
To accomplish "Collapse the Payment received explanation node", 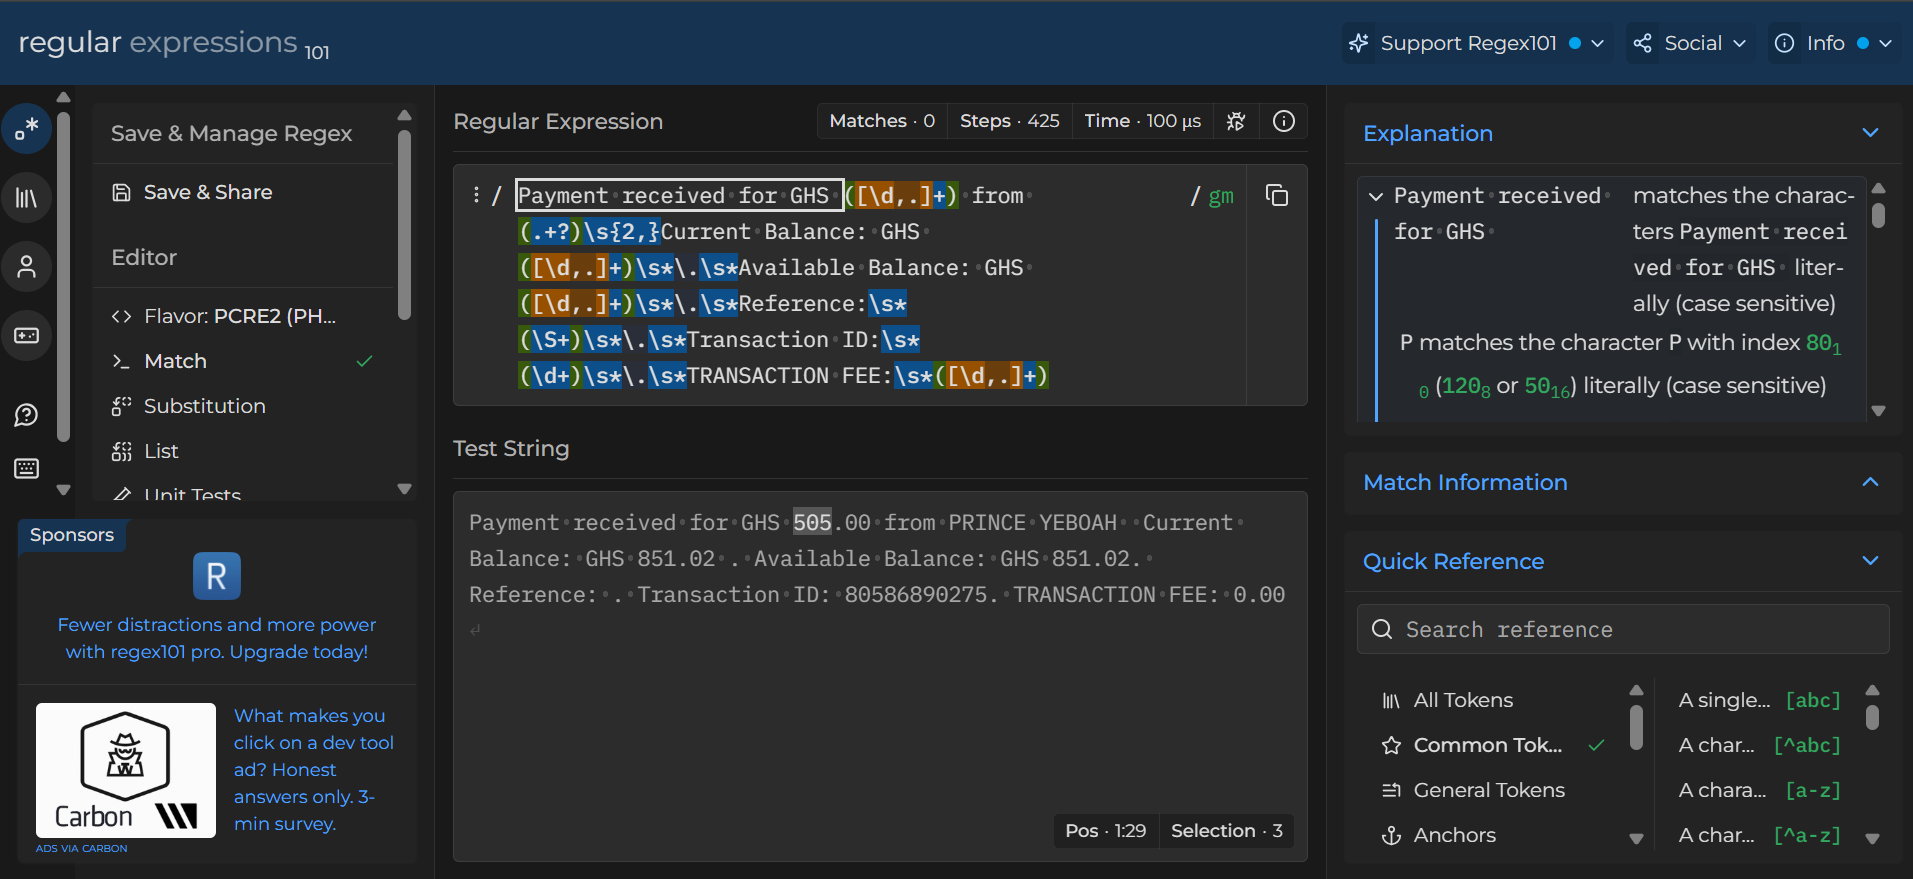I will [1376, 196].
